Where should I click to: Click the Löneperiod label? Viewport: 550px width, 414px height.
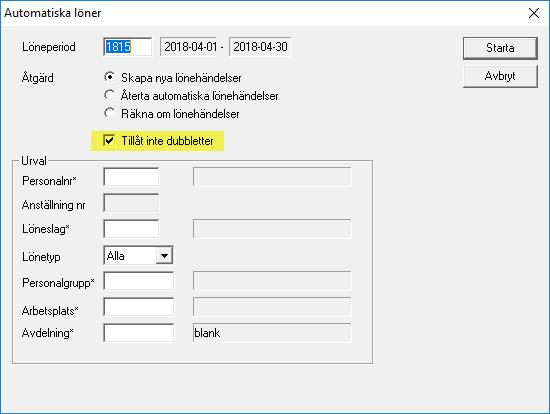click(x=49, y=47)
